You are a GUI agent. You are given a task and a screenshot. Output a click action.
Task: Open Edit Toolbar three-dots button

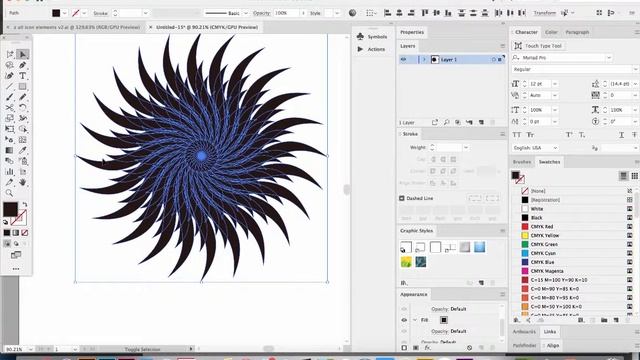16,269
